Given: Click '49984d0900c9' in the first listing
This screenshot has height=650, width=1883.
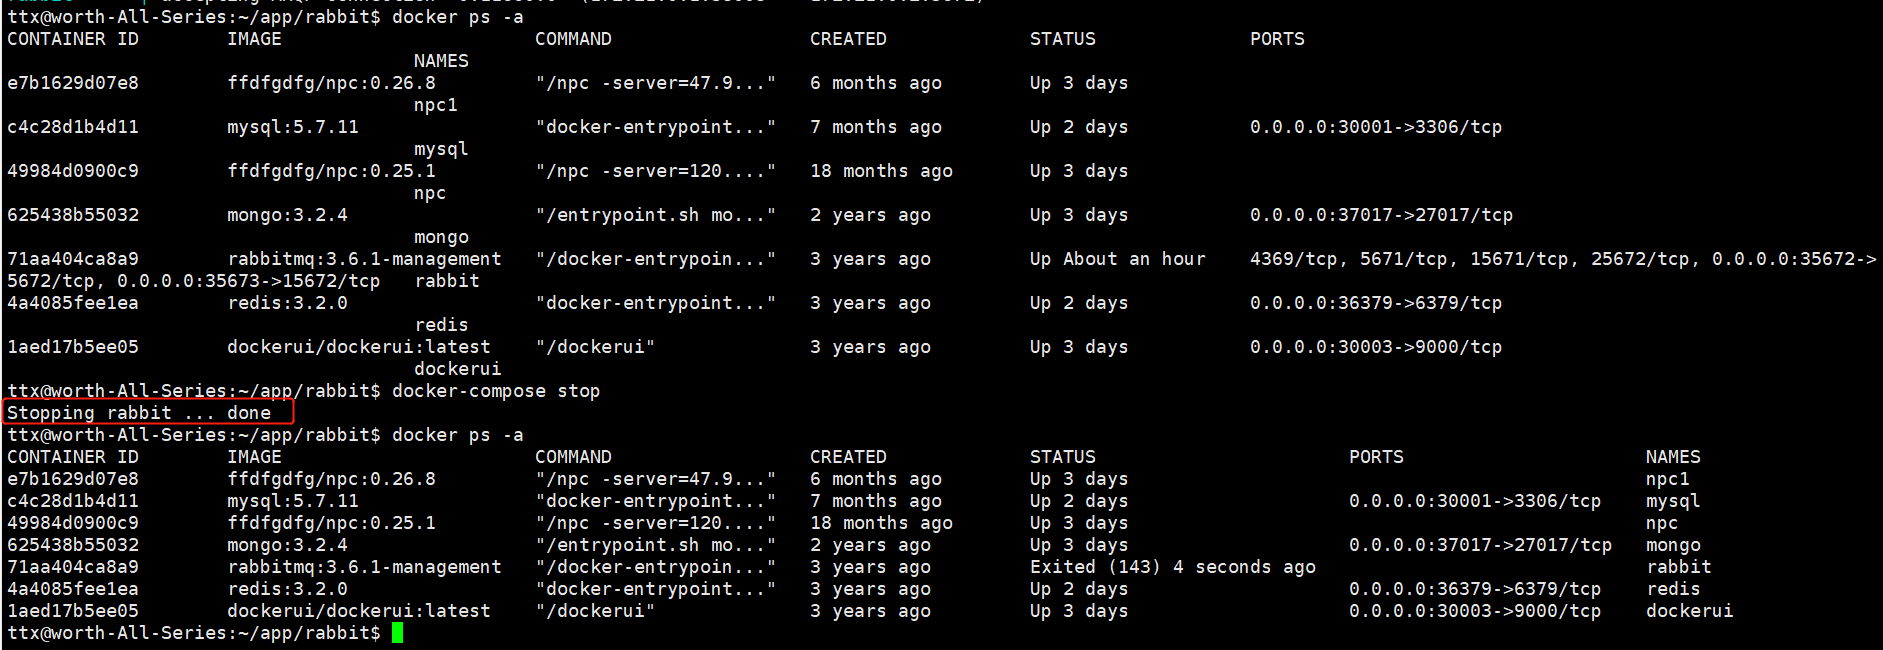Looking at the screenshot, I should pyautogui.click(x=73, y=171).
